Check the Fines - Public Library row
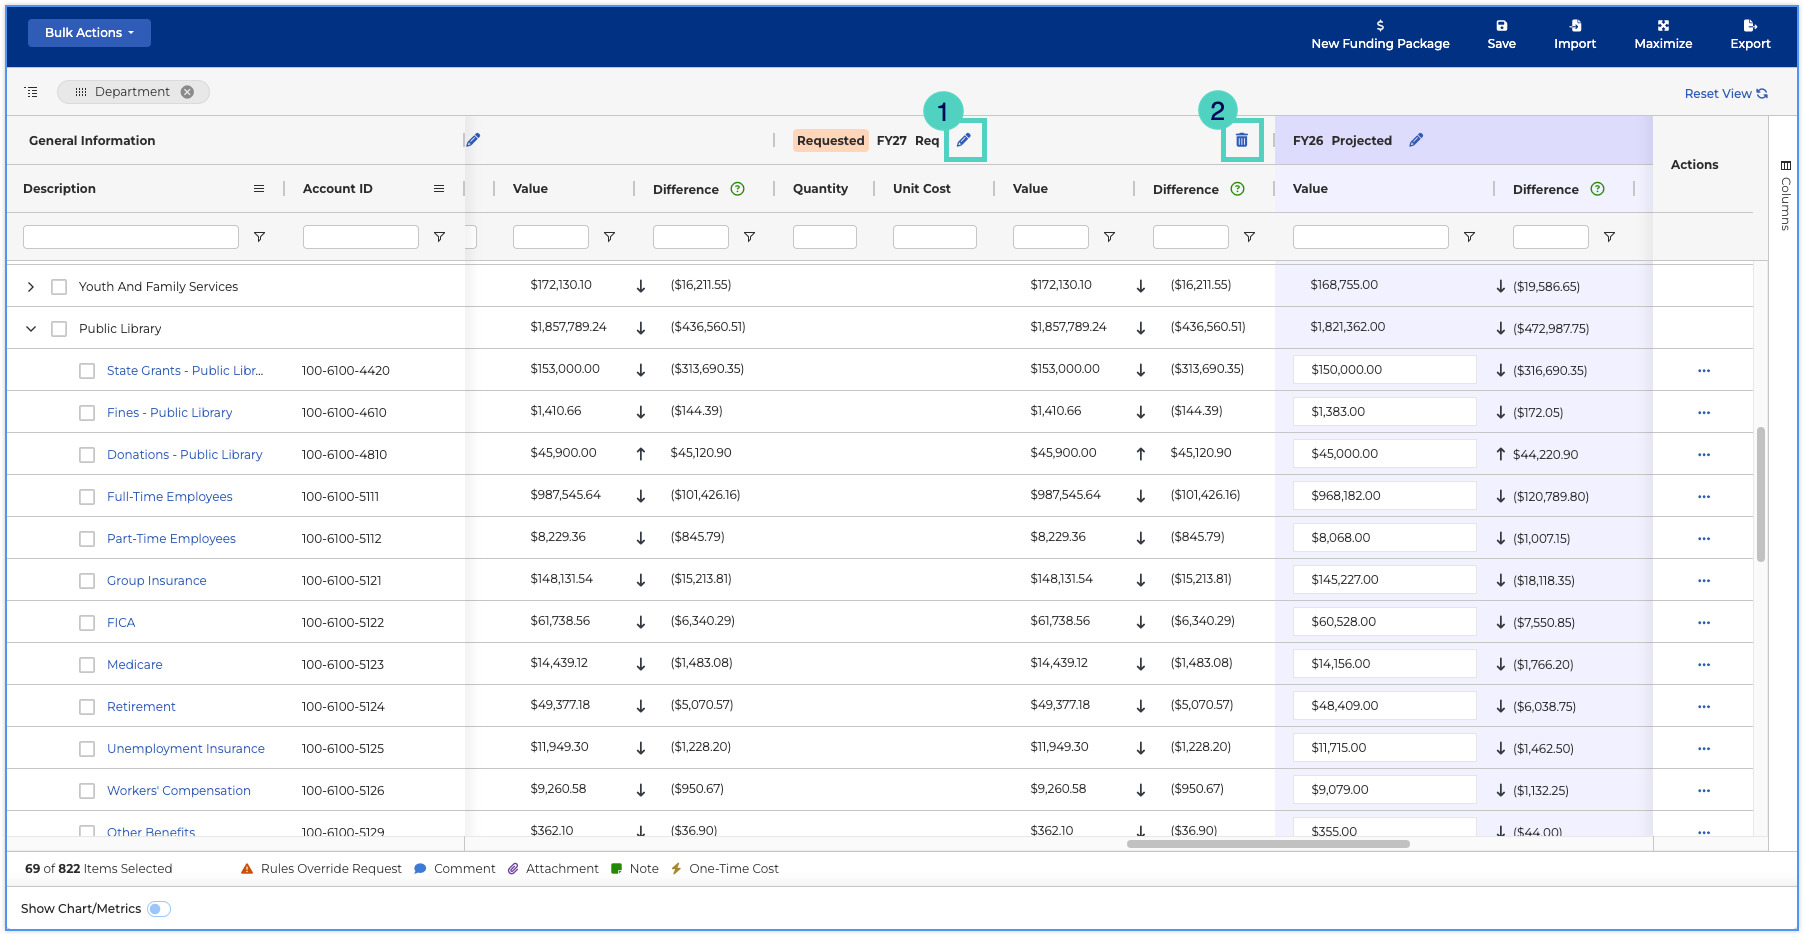The height and width of the screenshot is (936, 1804). click(87, 413)
